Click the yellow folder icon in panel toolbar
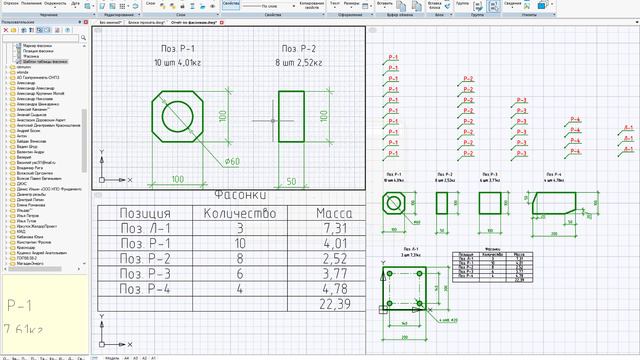Viewport: 640px width, 360px height. 13,30
